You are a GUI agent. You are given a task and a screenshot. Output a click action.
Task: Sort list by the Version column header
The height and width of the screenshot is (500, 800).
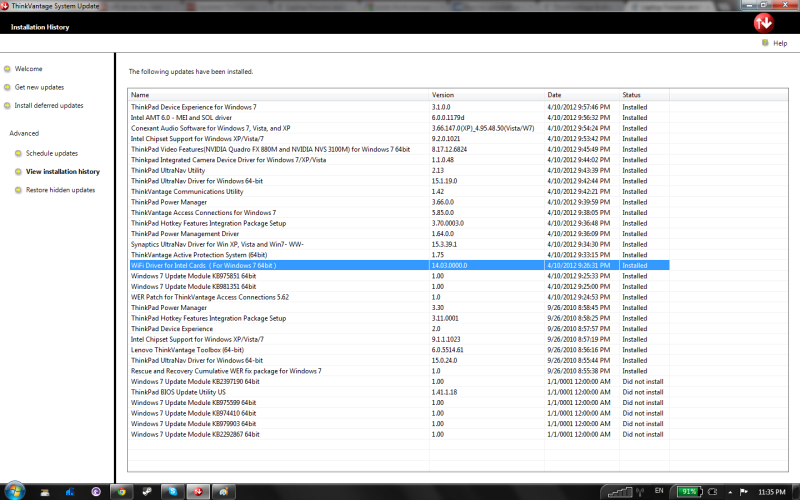click(x=487, y=95)
